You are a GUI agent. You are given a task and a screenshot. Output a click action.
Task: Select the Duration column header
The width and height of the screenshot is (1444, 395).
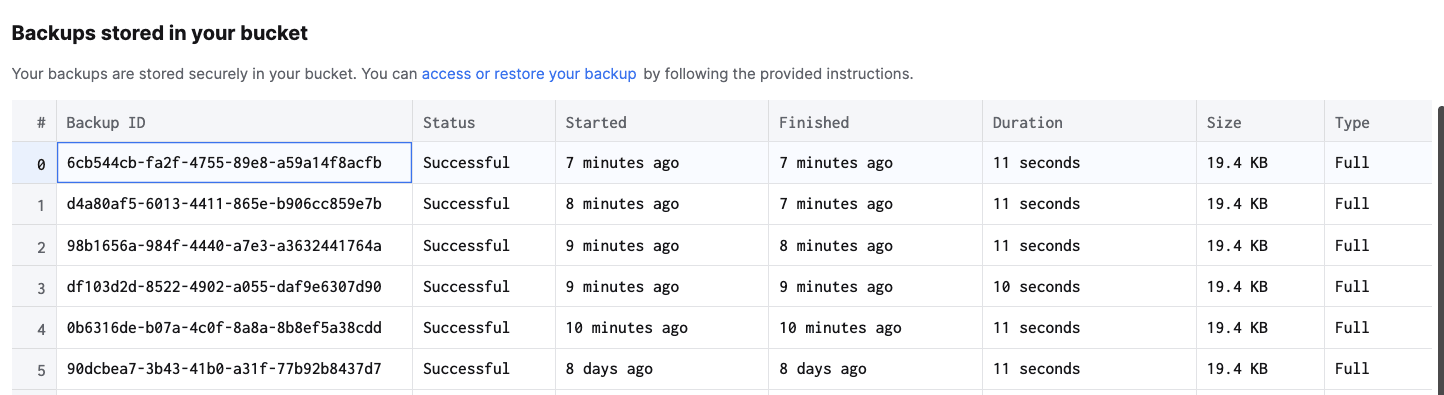click(x=1089, y=122)
